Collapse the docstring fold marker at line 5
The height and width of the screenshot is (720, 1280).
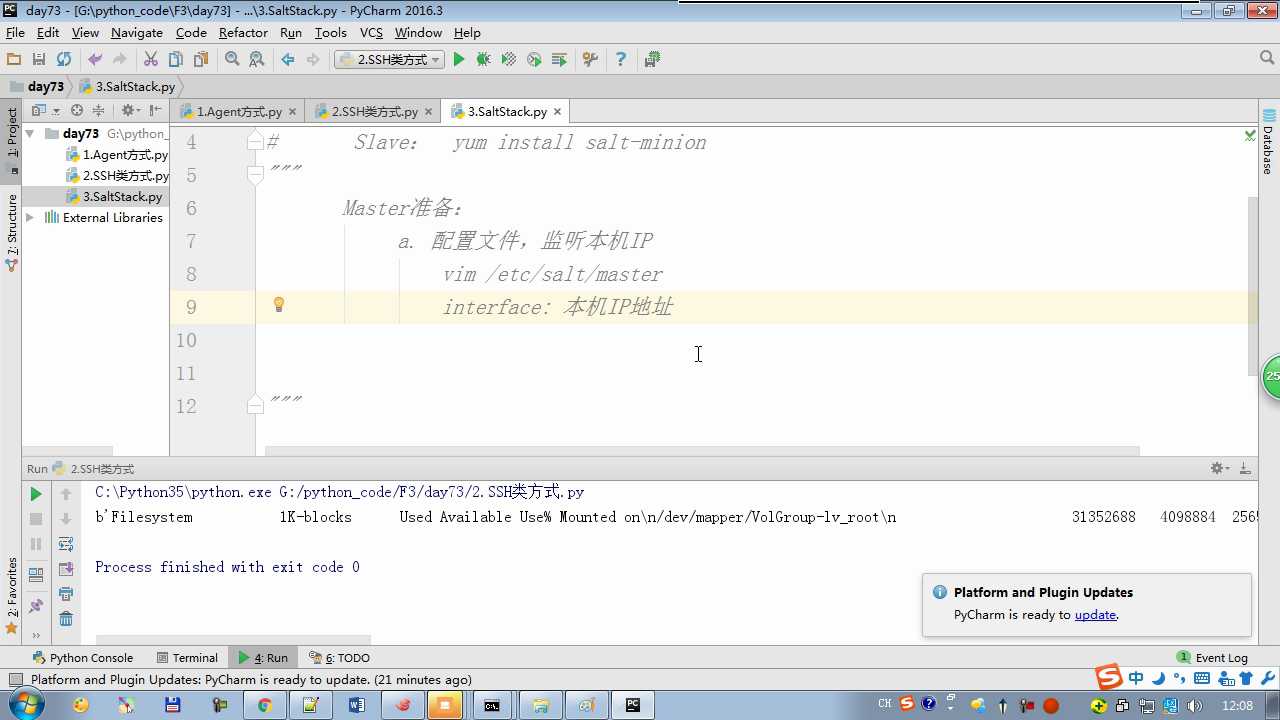click(x=255, y=175)
